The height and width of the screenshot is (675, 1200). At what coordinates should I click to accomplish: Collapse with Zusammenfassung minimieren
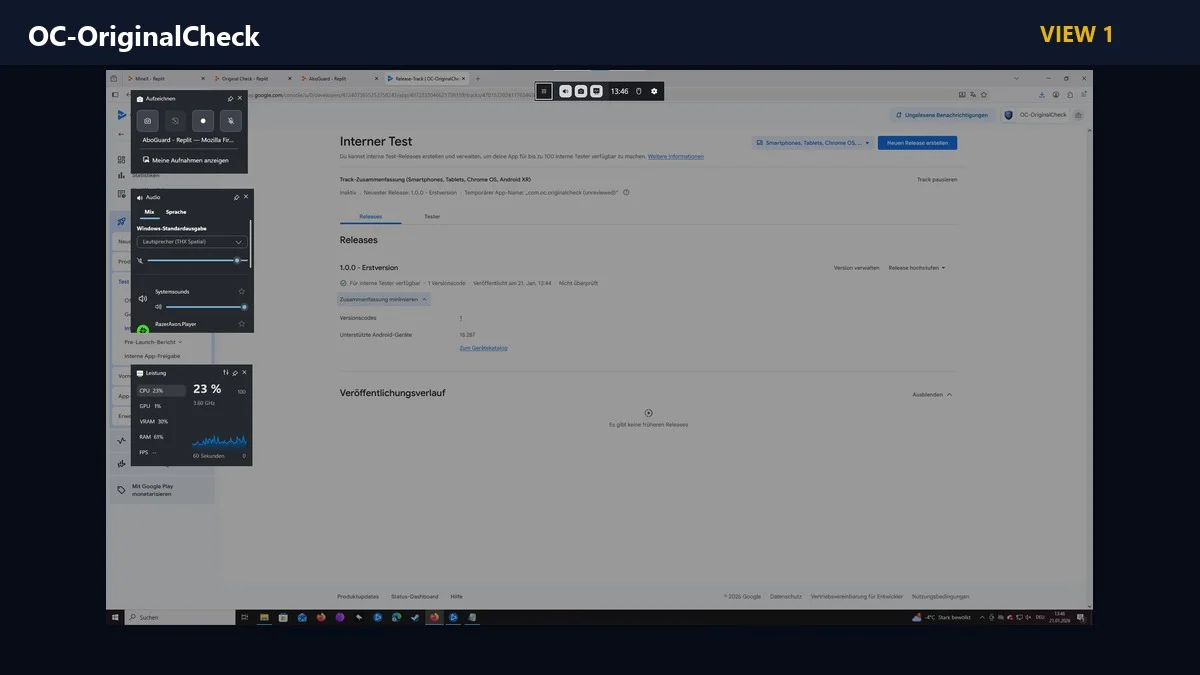(x=384, y=299)
